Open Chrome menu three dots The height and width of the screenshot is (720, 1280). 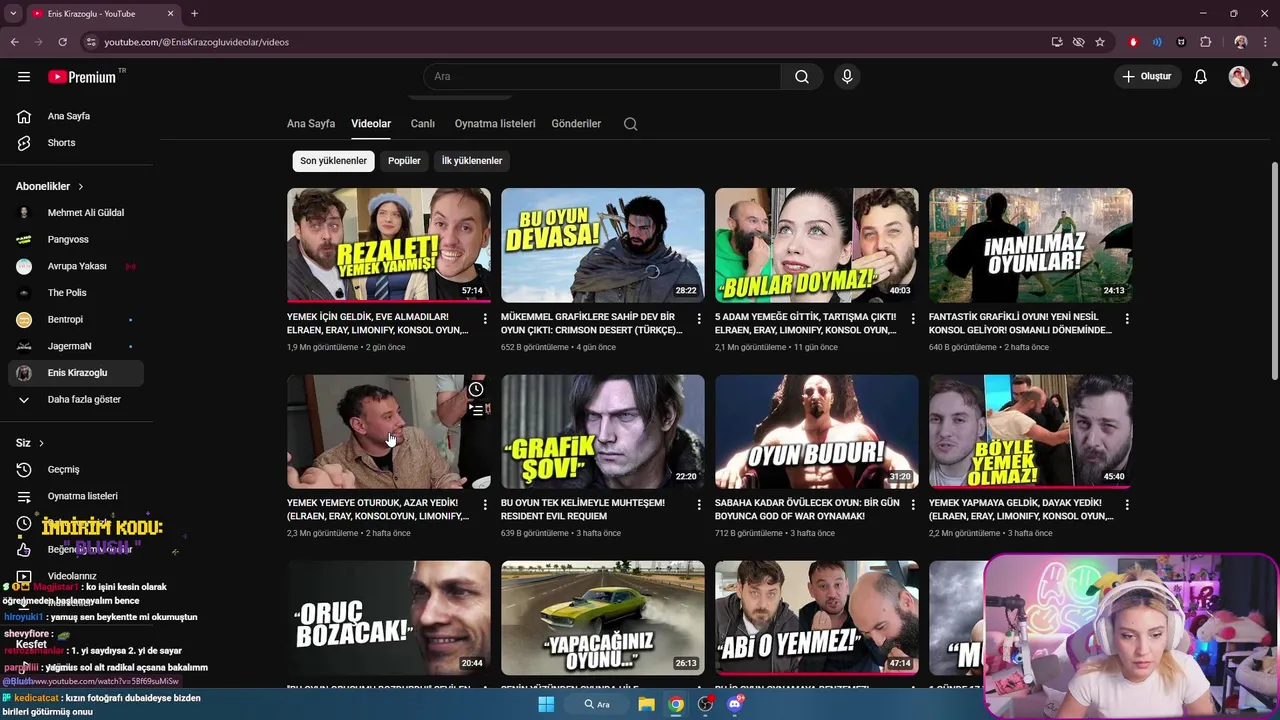(x=1265, y=42)
